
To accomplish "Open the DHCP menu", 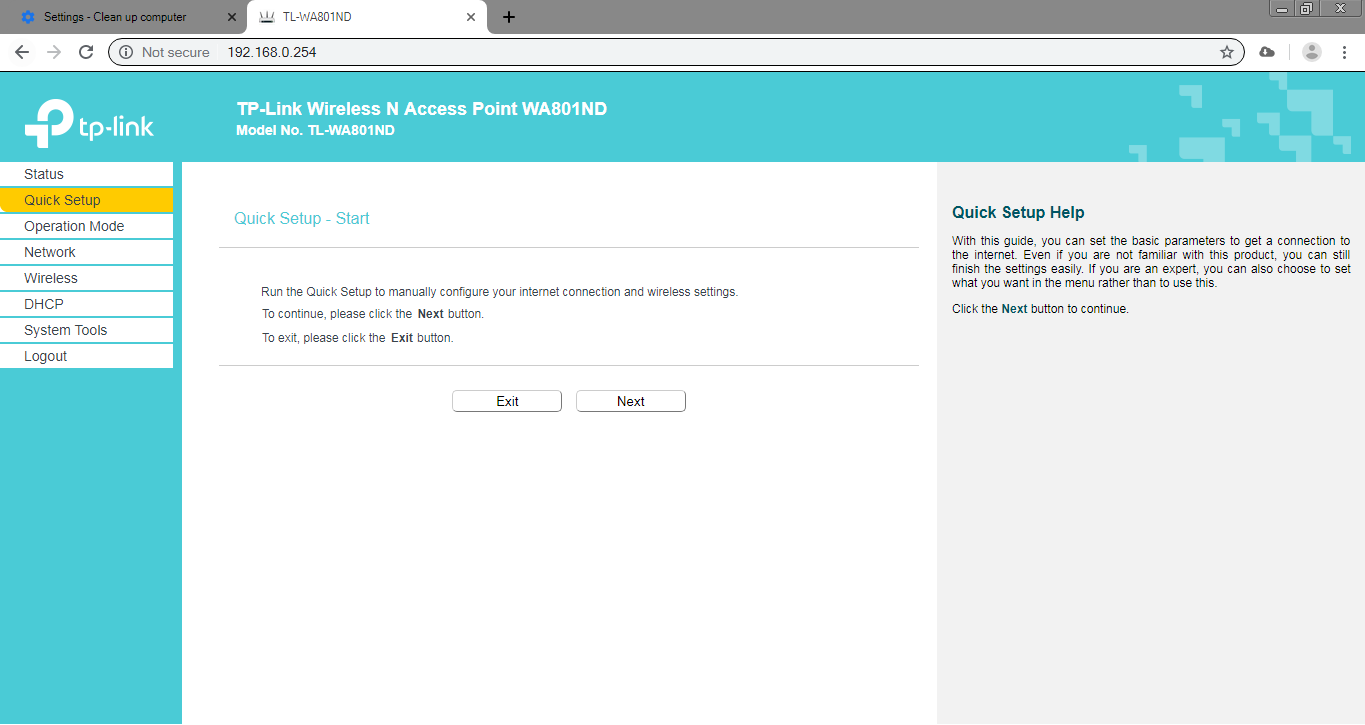I will pyautogui.click(x=87, y=304).
